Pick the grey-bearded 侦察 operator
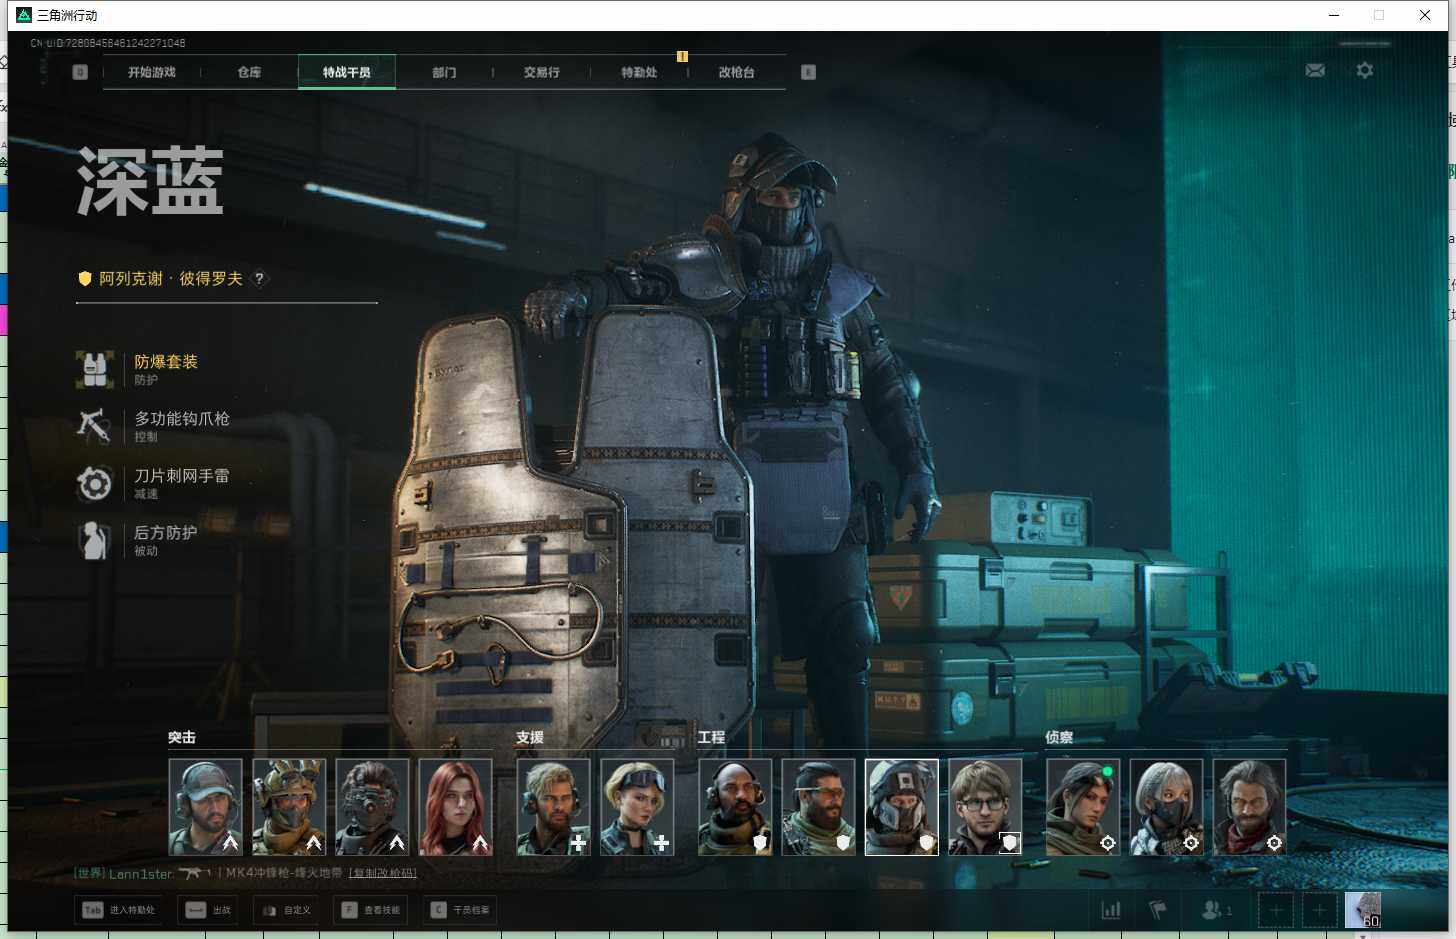Screen dimensions: 1456x939 [x=1249, y=806]
